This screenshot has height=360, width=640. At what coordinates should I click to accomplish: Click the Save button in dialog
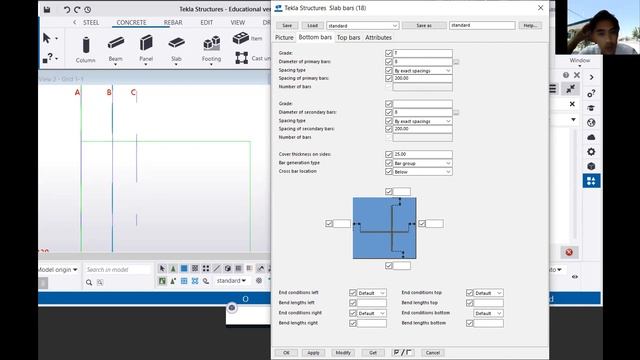[287, 25]
